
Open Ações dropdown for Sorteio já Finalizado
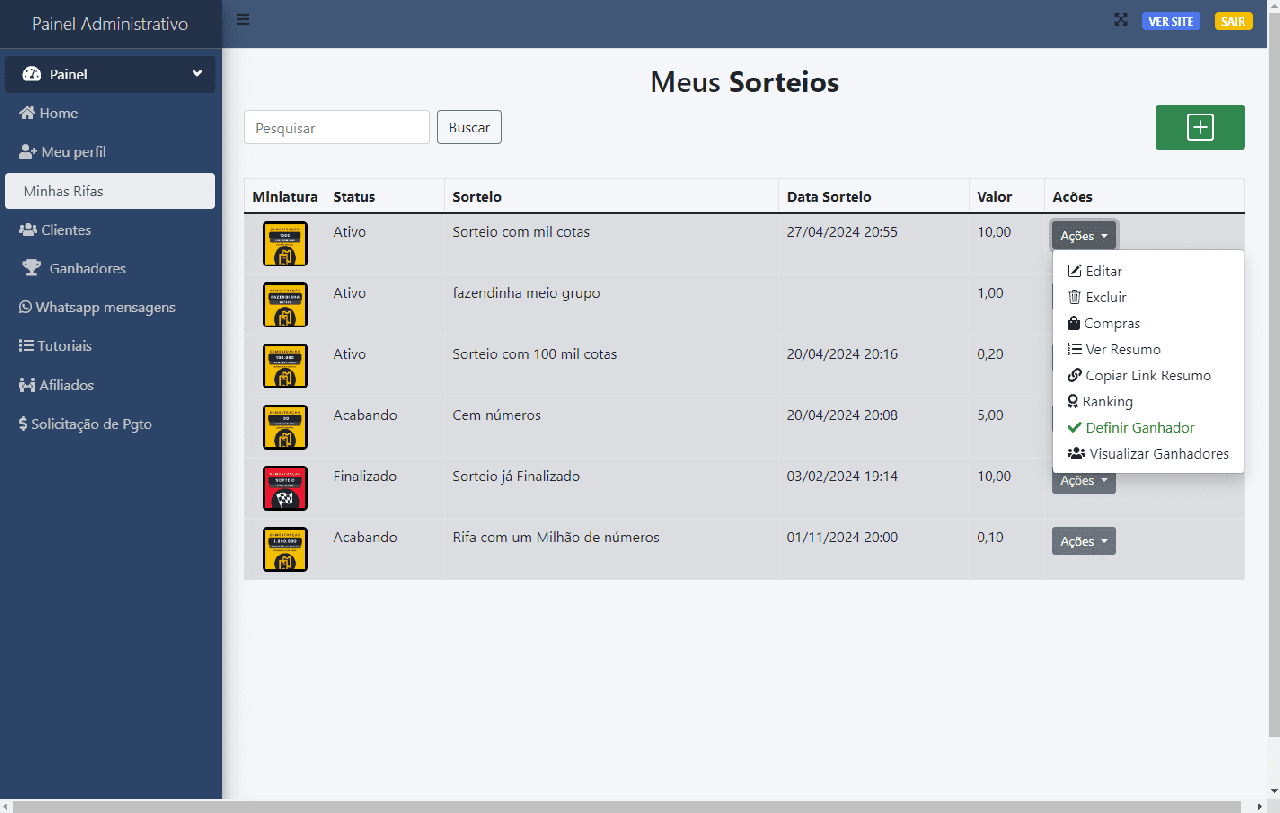[1083, 481]
